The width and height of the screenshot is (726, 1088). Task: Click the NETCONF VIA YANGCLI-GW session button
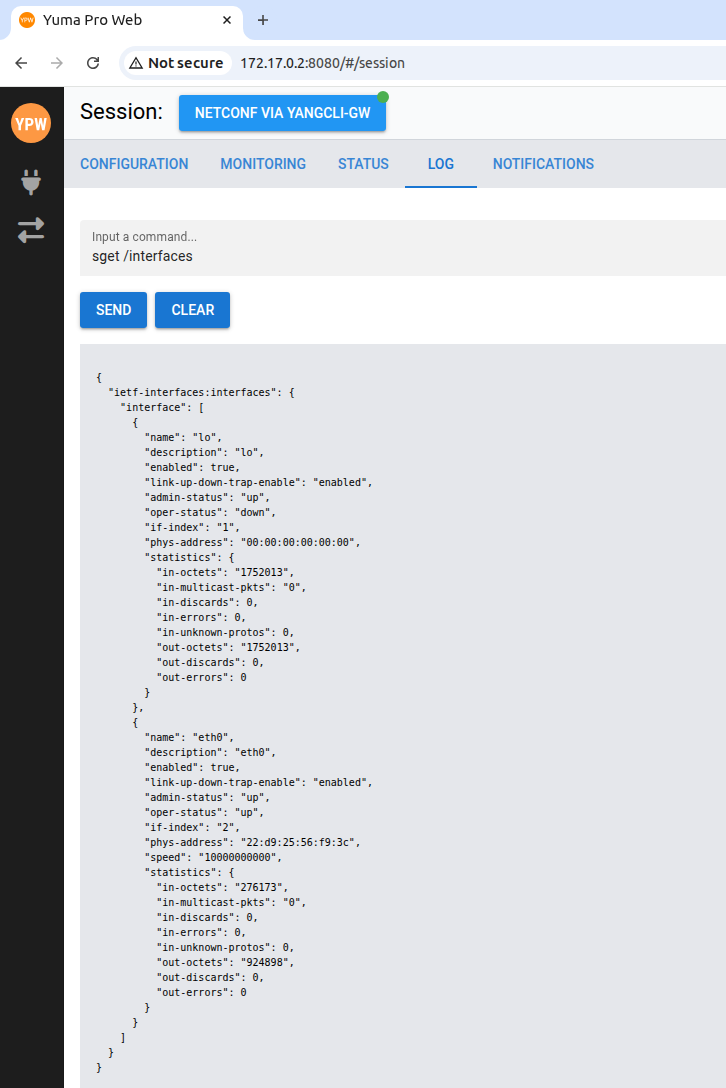tap(282, 113)
